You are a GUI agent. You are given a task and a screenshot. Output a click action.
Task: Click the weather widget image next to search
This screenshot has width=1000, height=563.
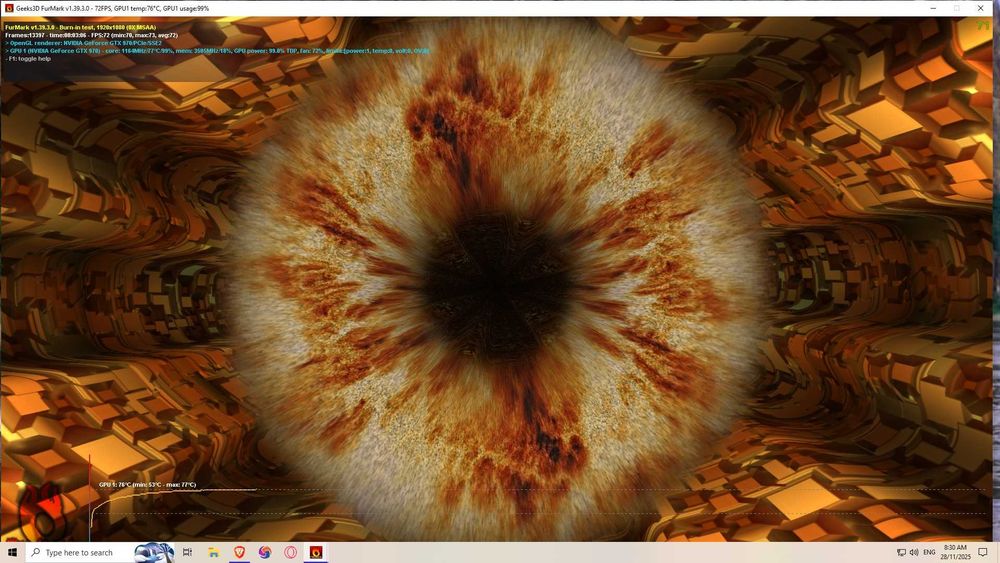pyautogui.click(x=154, y=552)
